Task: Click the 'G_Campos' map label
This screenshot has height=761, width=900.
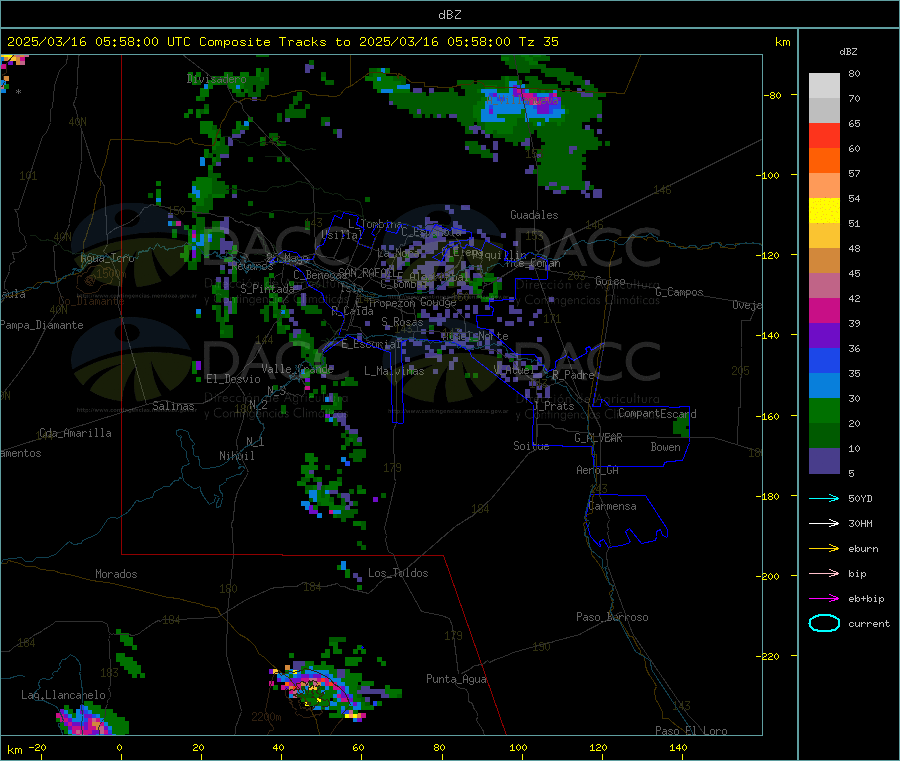Action: pyautogui.click(x=679, y=292)
